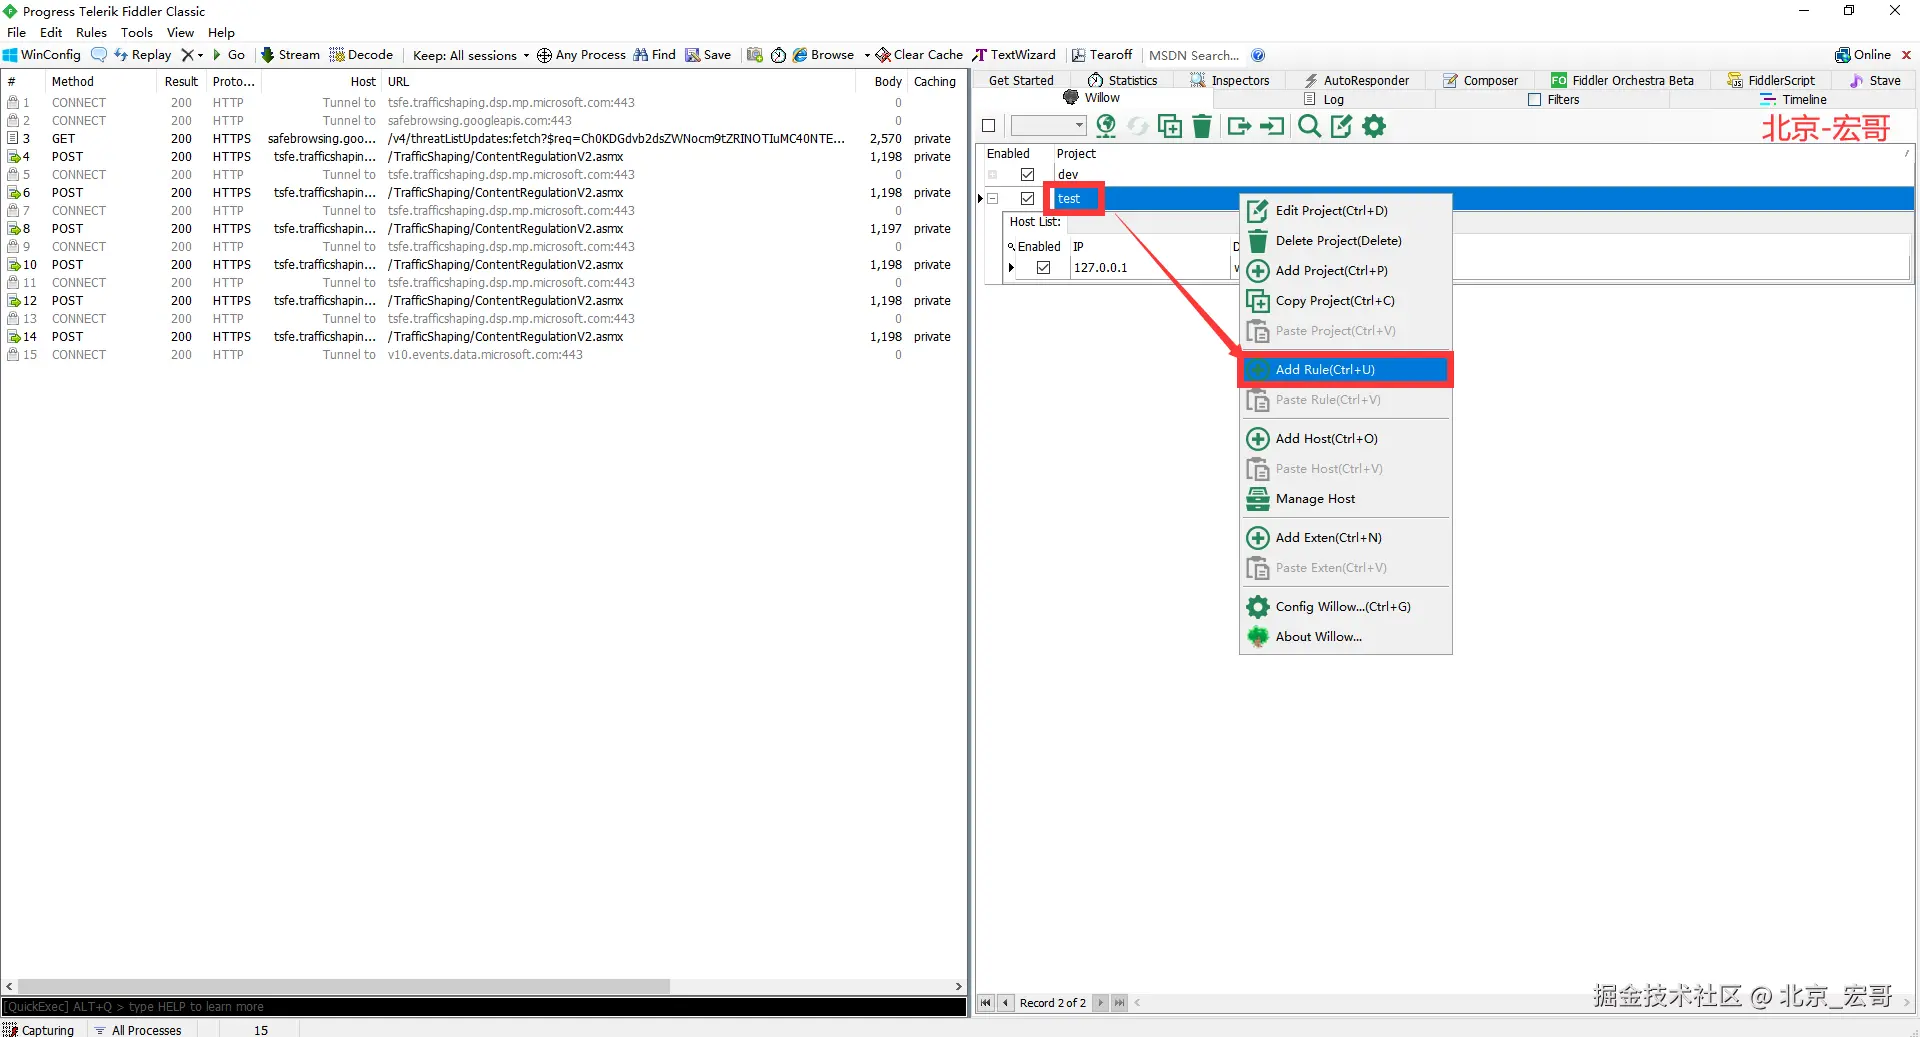
Task: Select Copy Project(Ctrl+C) menu entry
Action: 1346,301
